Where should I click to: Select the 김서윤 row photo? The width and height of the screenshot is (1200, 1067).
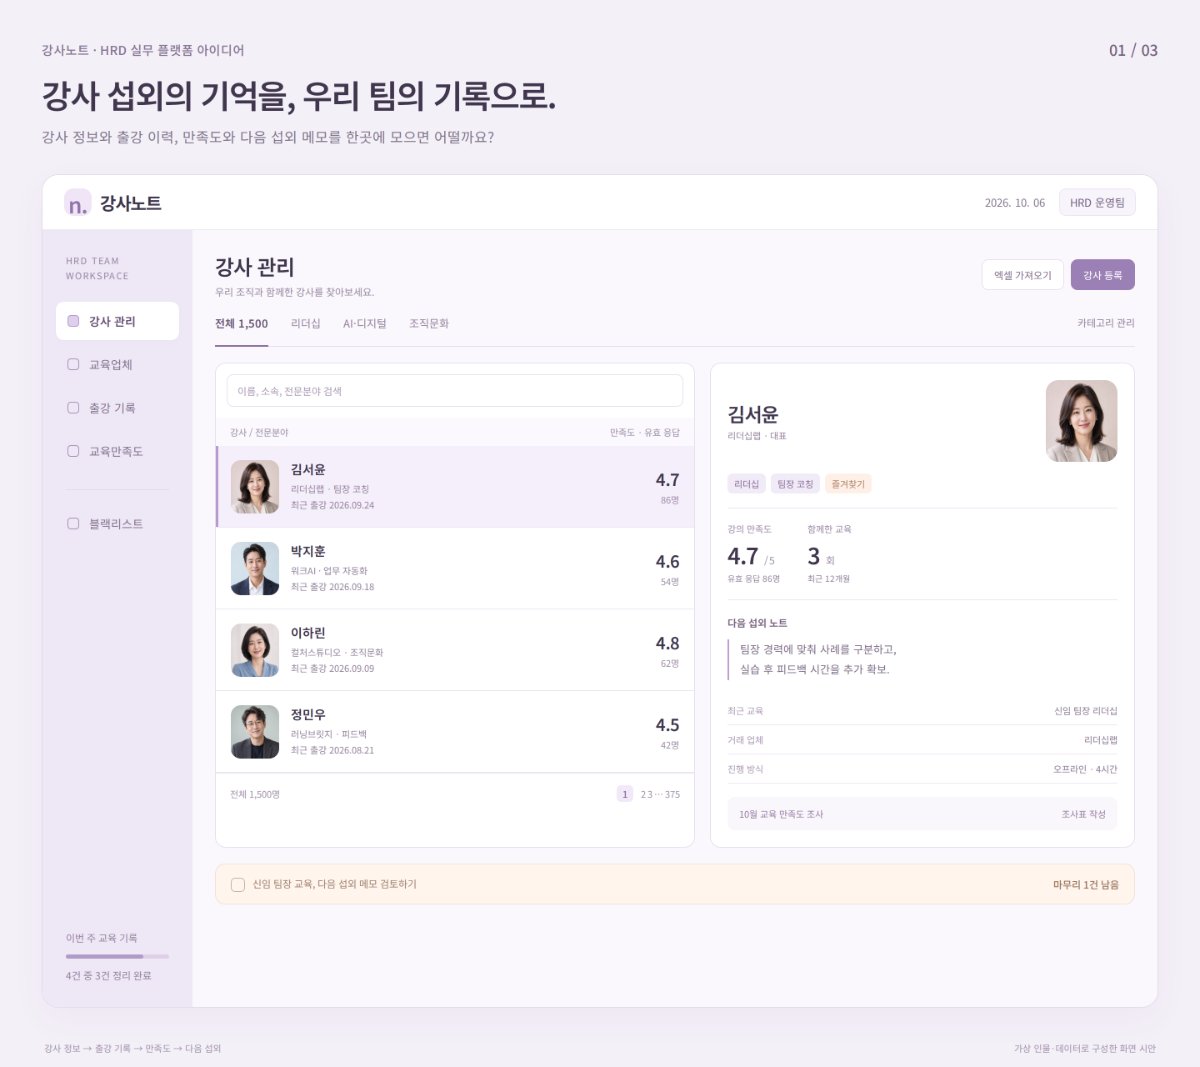(255, 487)
